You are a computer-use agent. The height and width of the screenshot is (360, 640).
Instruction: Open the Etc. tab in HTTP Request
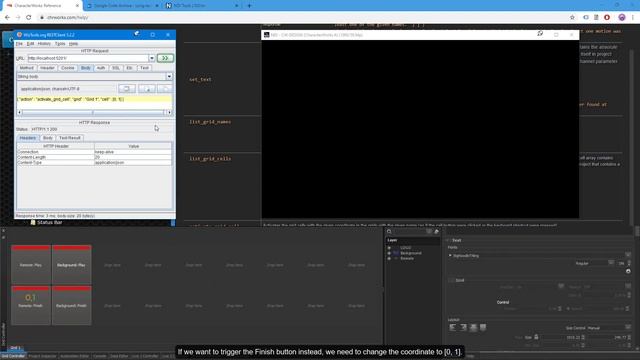(129, 68)
